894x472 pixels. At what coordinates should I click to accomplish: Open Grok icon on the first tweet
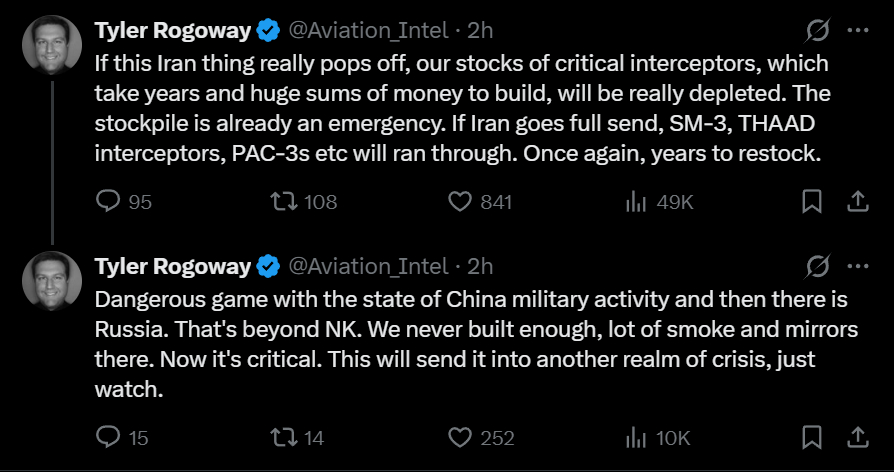[x=817, y=31]
